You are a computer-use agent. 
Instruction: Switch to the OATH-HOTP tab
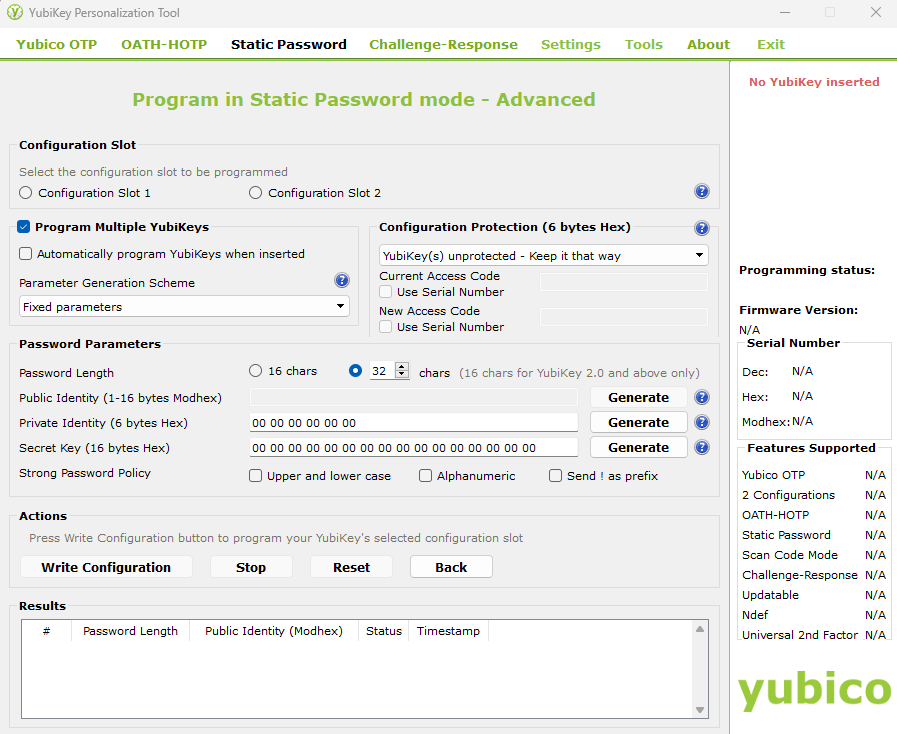(164, 45)
